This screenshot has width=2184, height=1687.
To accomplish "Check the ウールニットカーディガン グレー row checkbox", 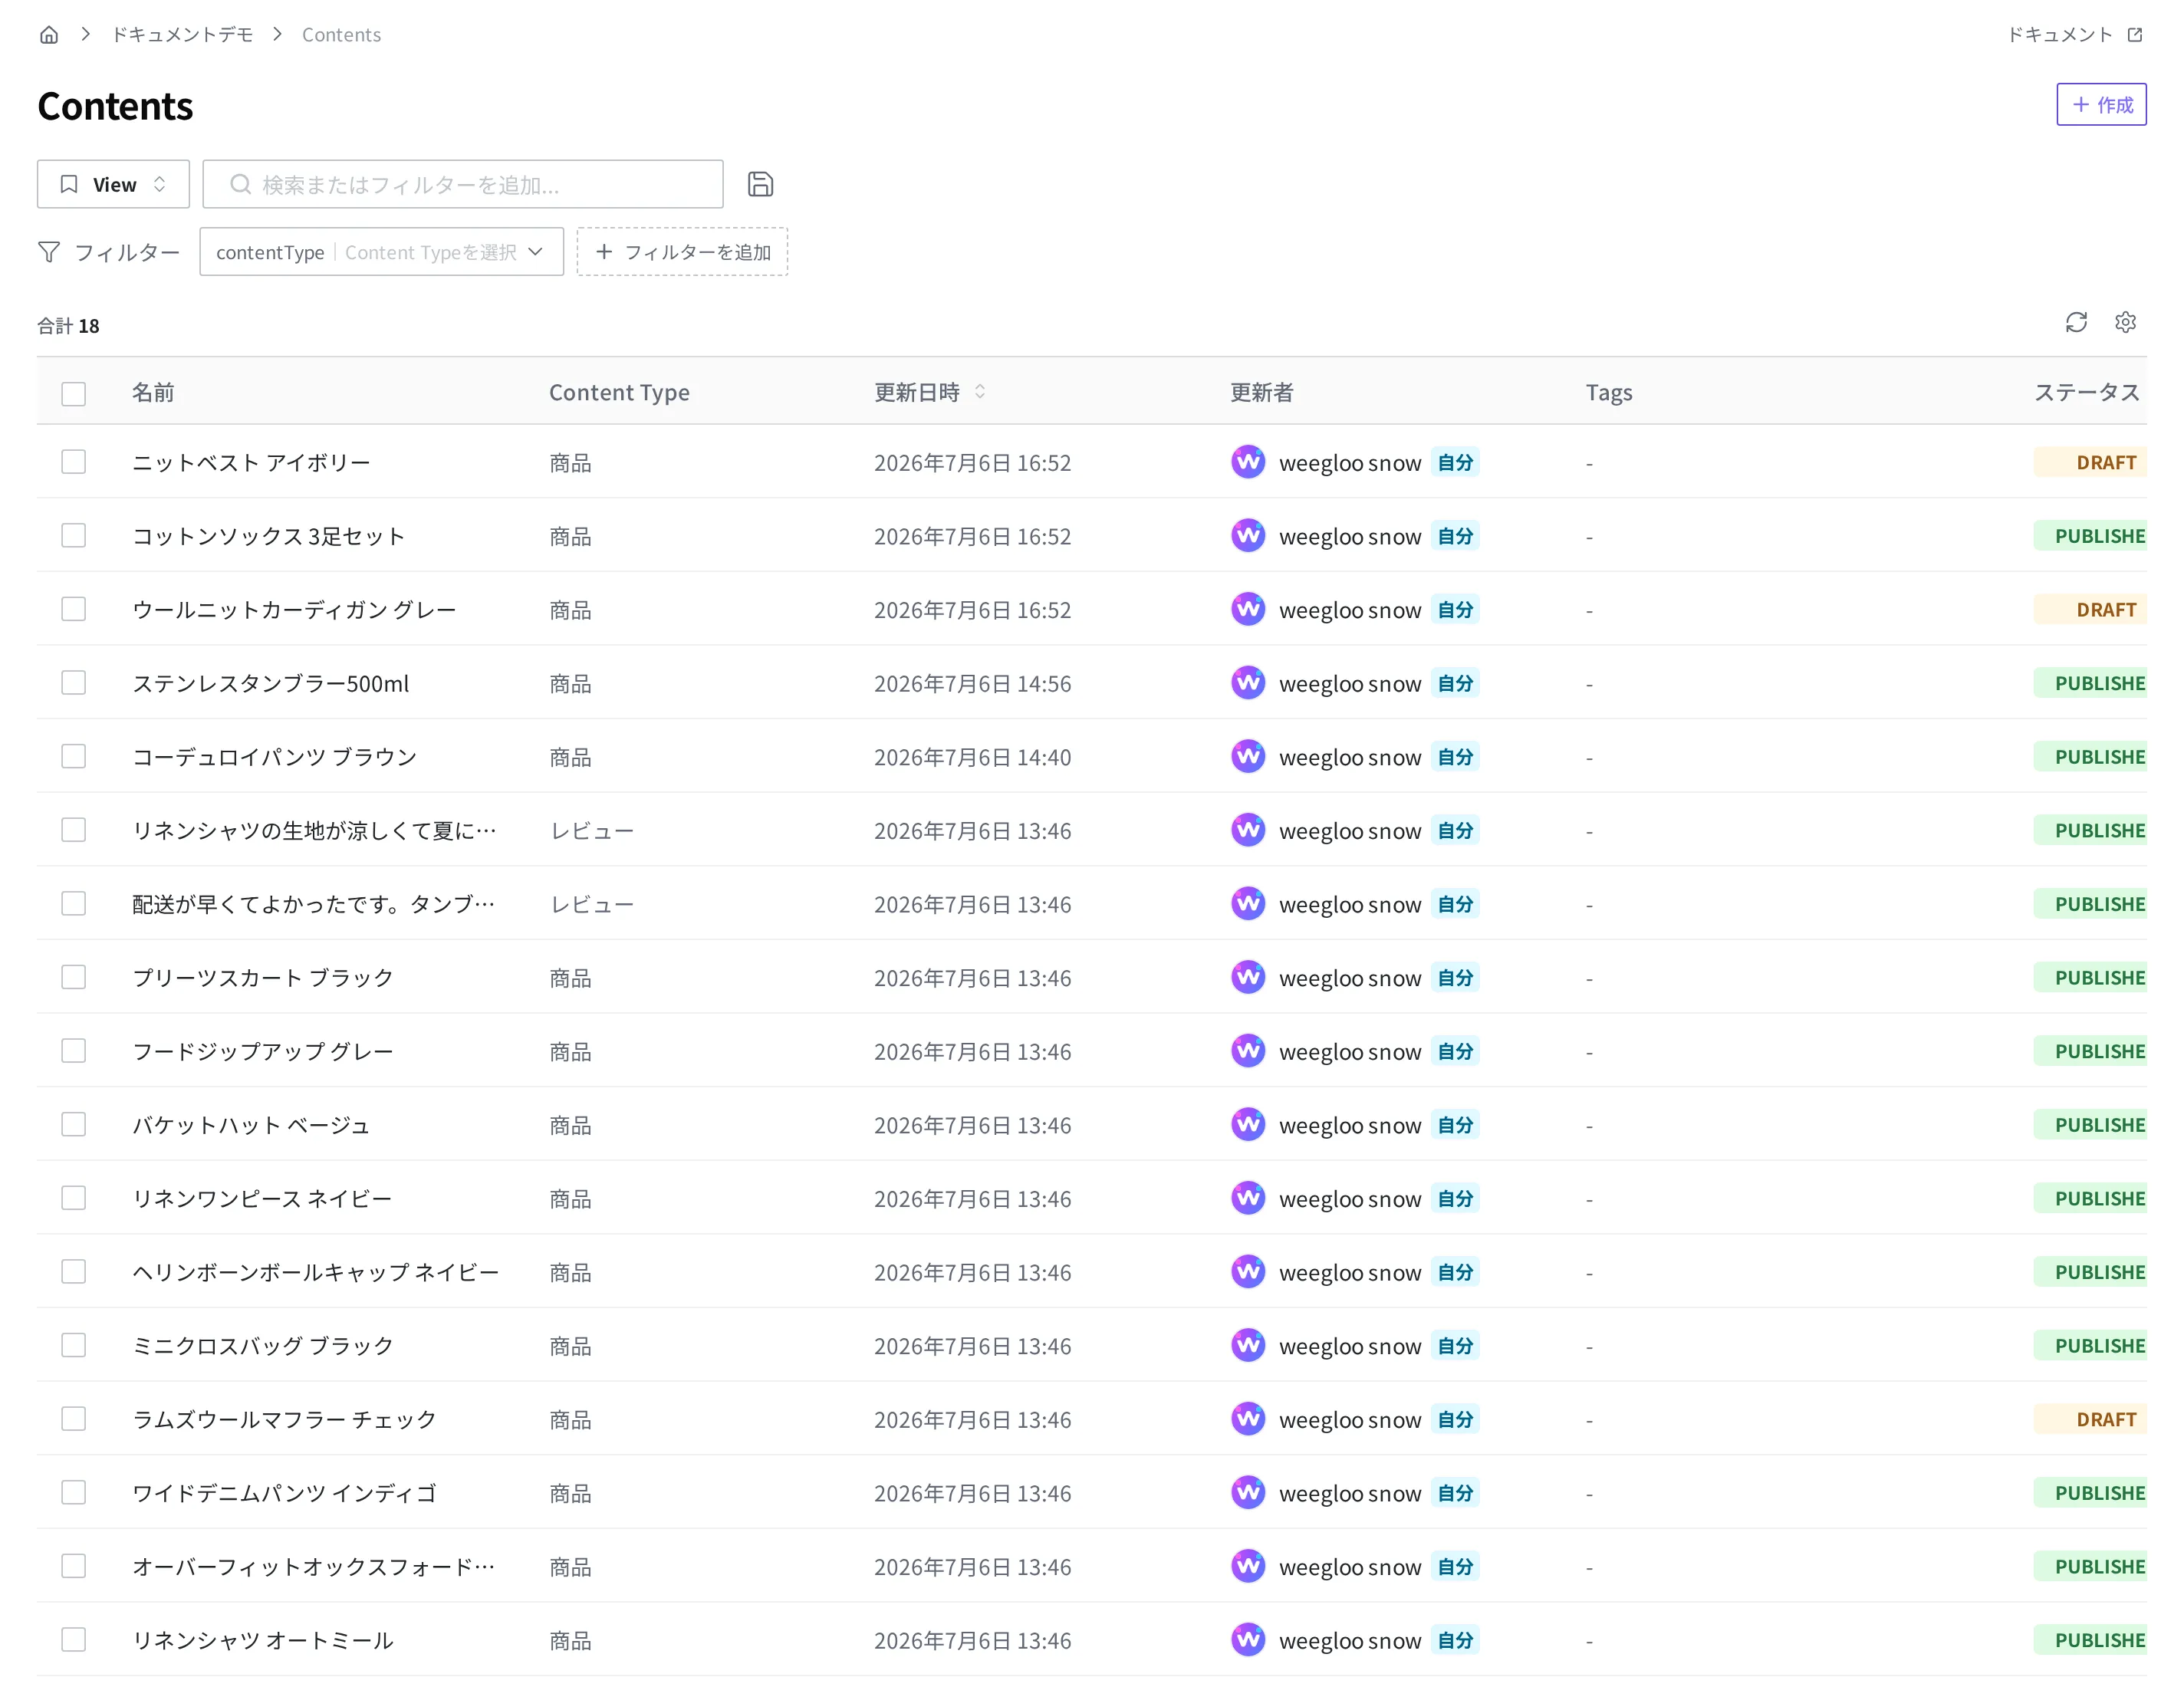I will click(x=73, y=609).
